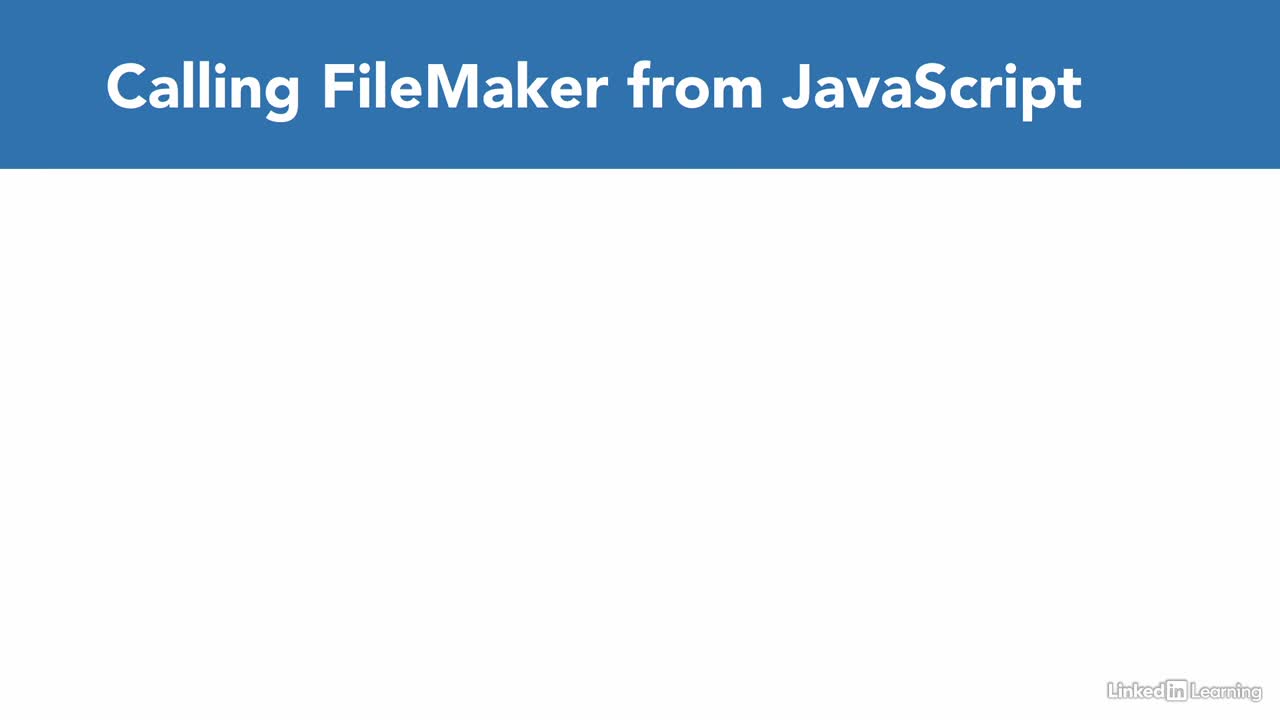Click the word 'from' in title

[x=695, y=87]
